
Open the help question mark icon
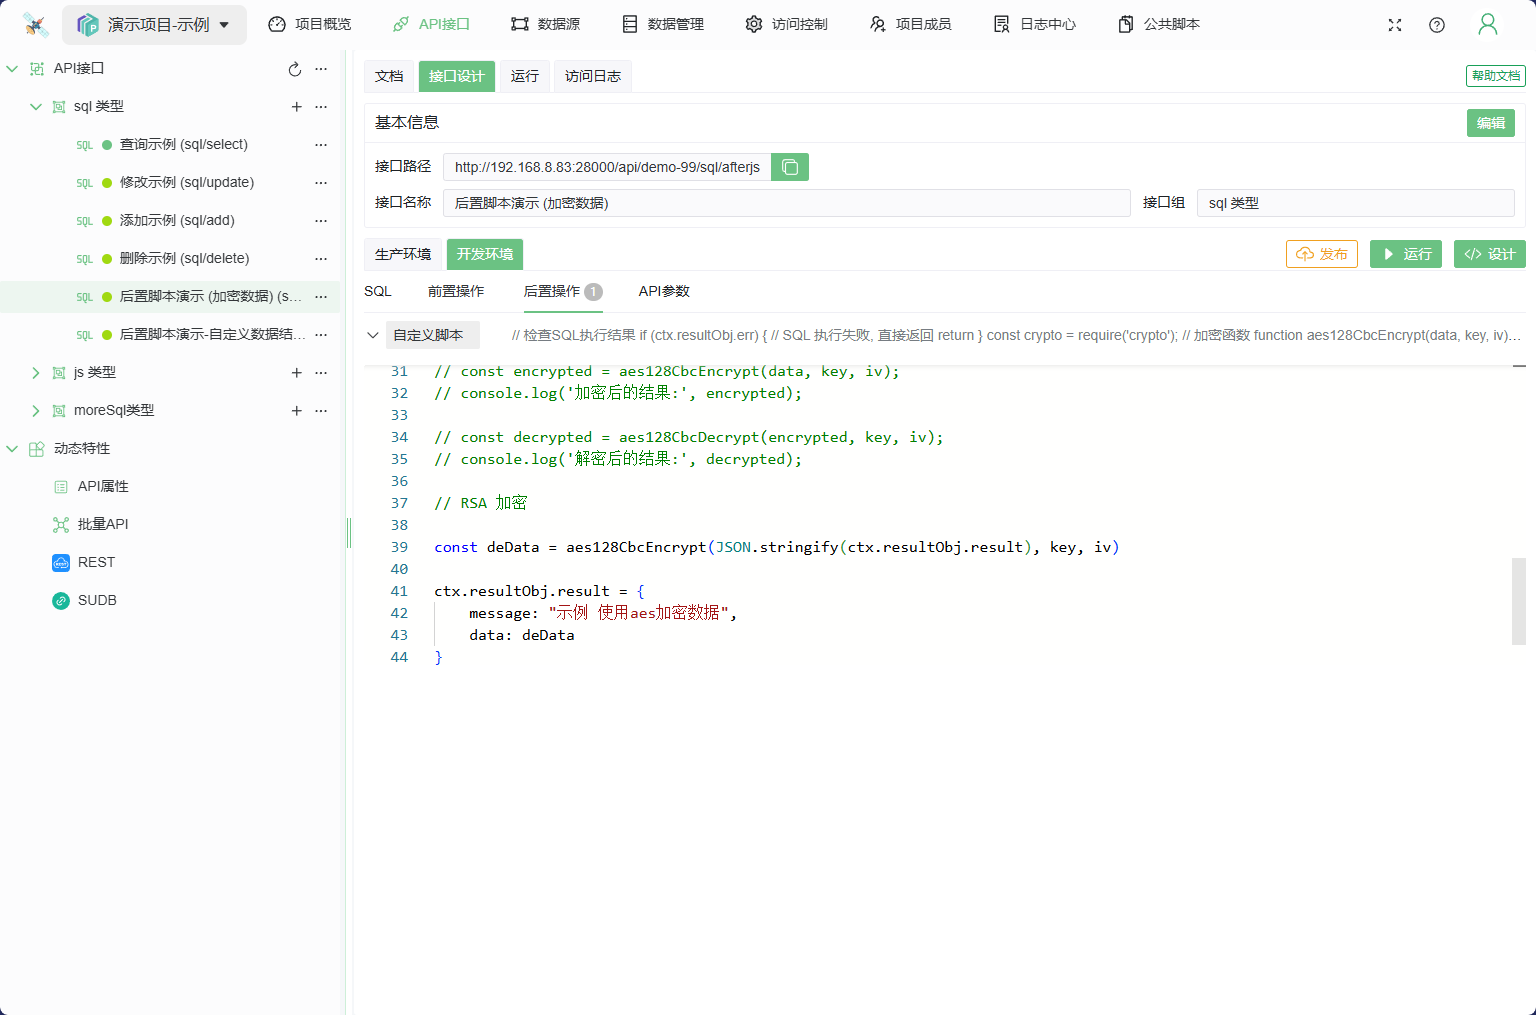[x=1436, y=25]
